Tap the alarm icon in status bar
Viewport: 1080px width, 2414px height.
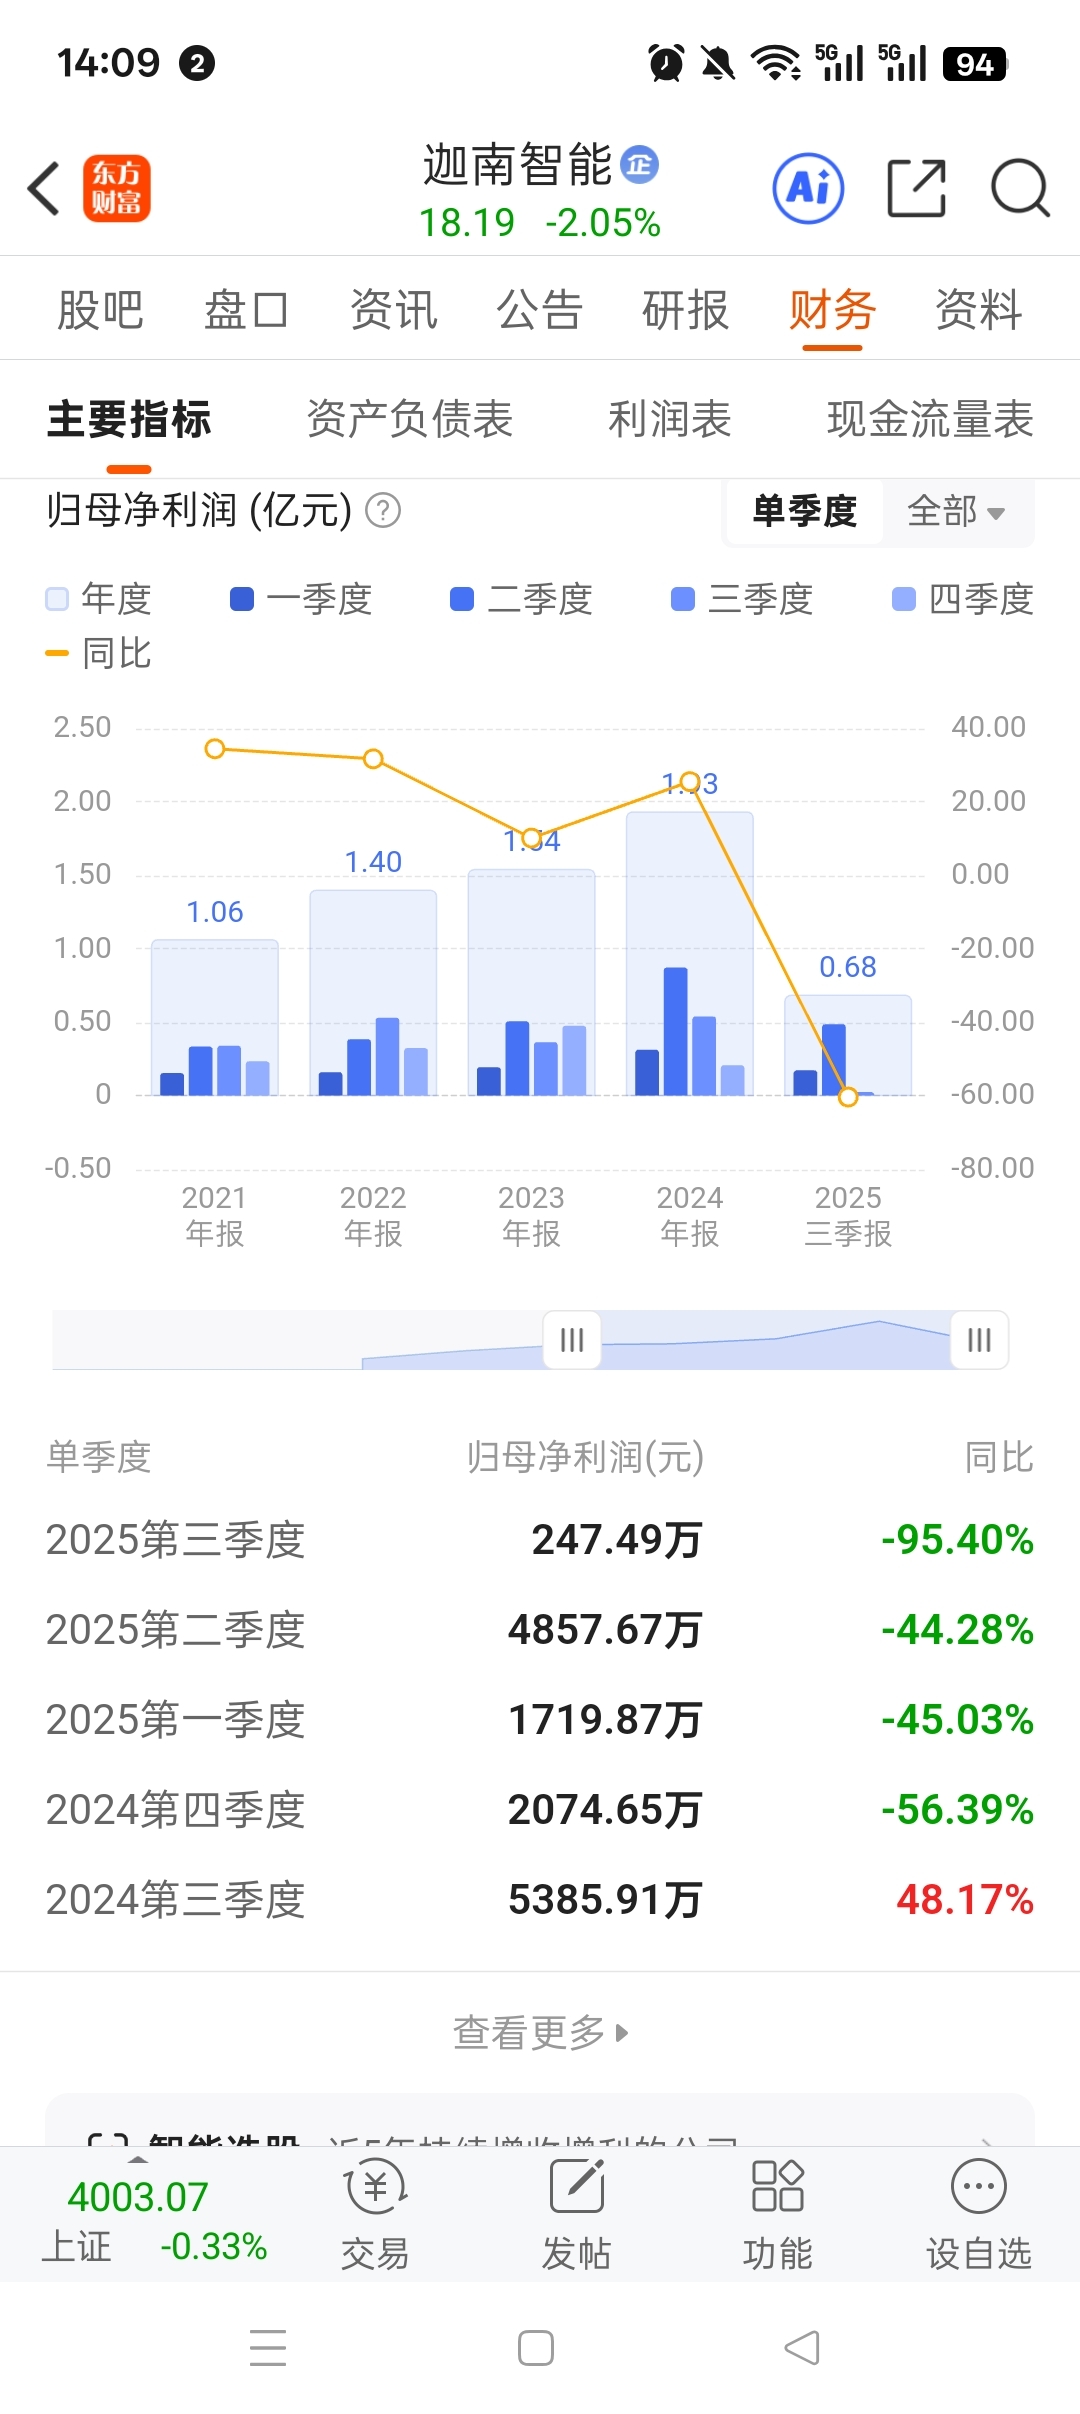(667, 63)
